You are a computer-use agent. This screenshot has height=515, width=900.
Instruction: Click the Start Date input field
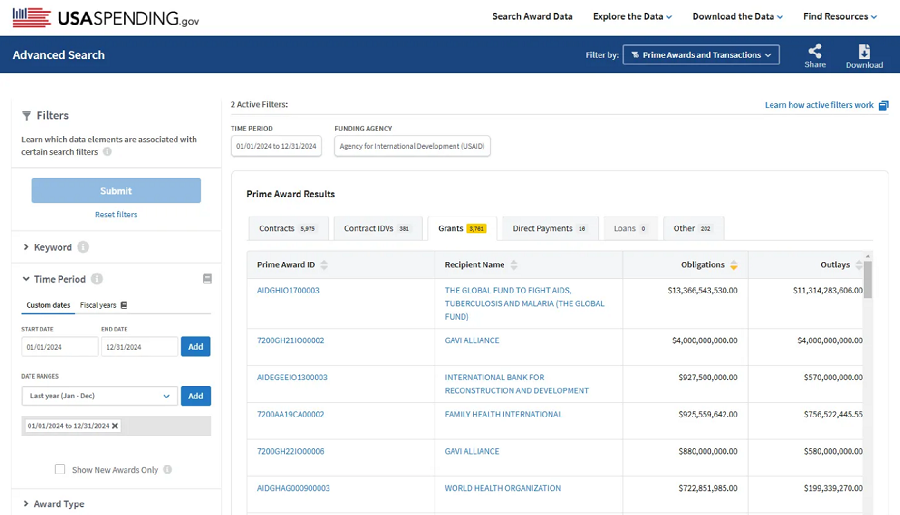pyautogui.click(x=60, y=347)
